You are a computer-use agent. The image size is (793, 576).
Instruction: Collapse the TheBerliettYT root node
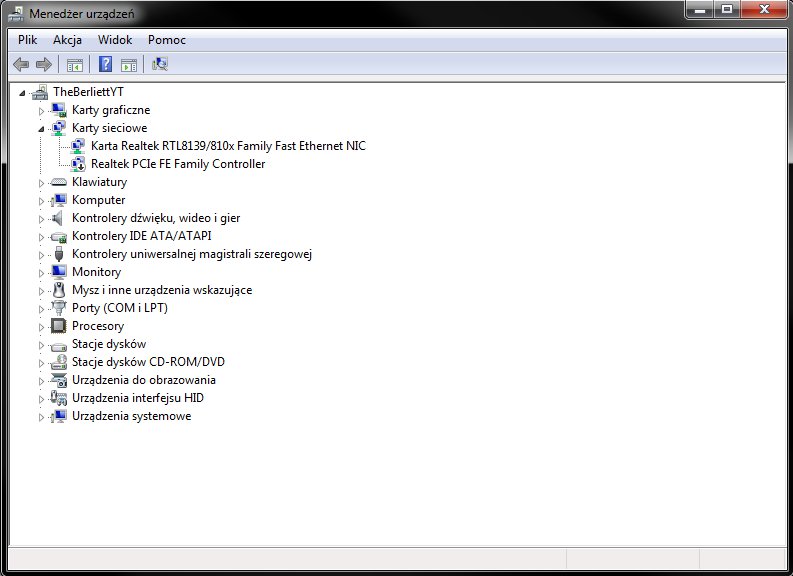tap(22, 93)
